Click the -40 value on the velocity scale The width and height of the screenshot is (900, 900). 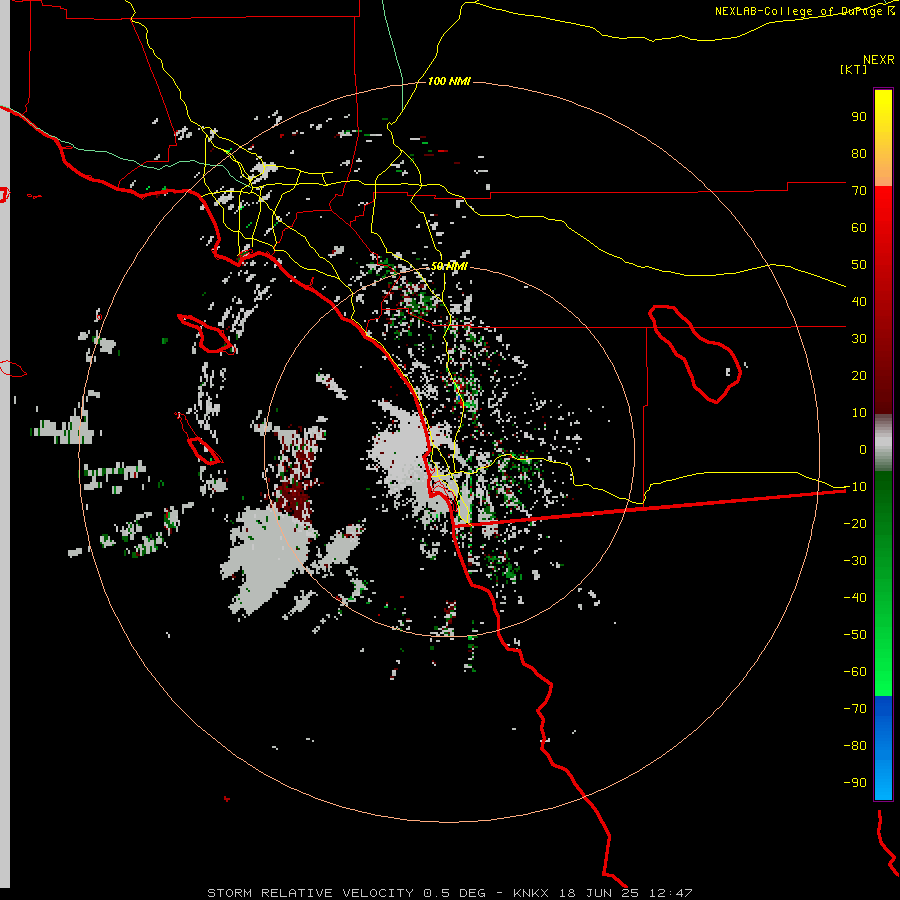855,598
